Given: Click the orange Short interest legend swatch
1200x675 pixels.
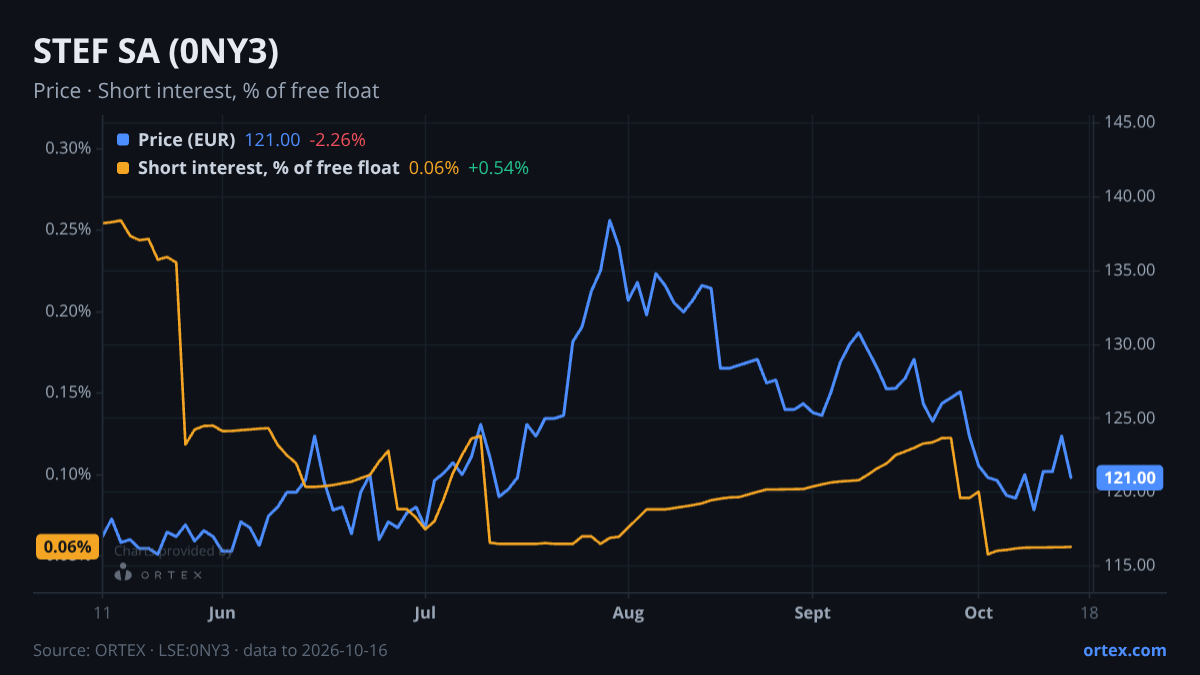Looking at the screenshot, I should (x=123, y=168).
